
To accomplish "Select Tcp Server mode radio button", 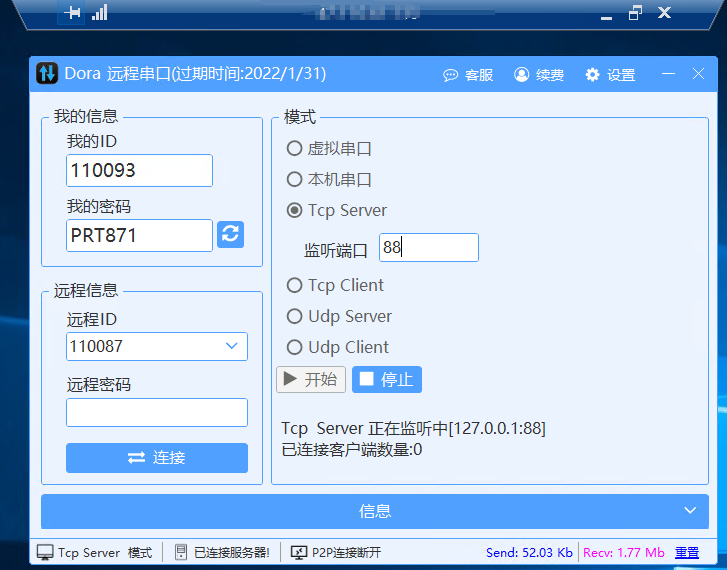I will point(294,210).
